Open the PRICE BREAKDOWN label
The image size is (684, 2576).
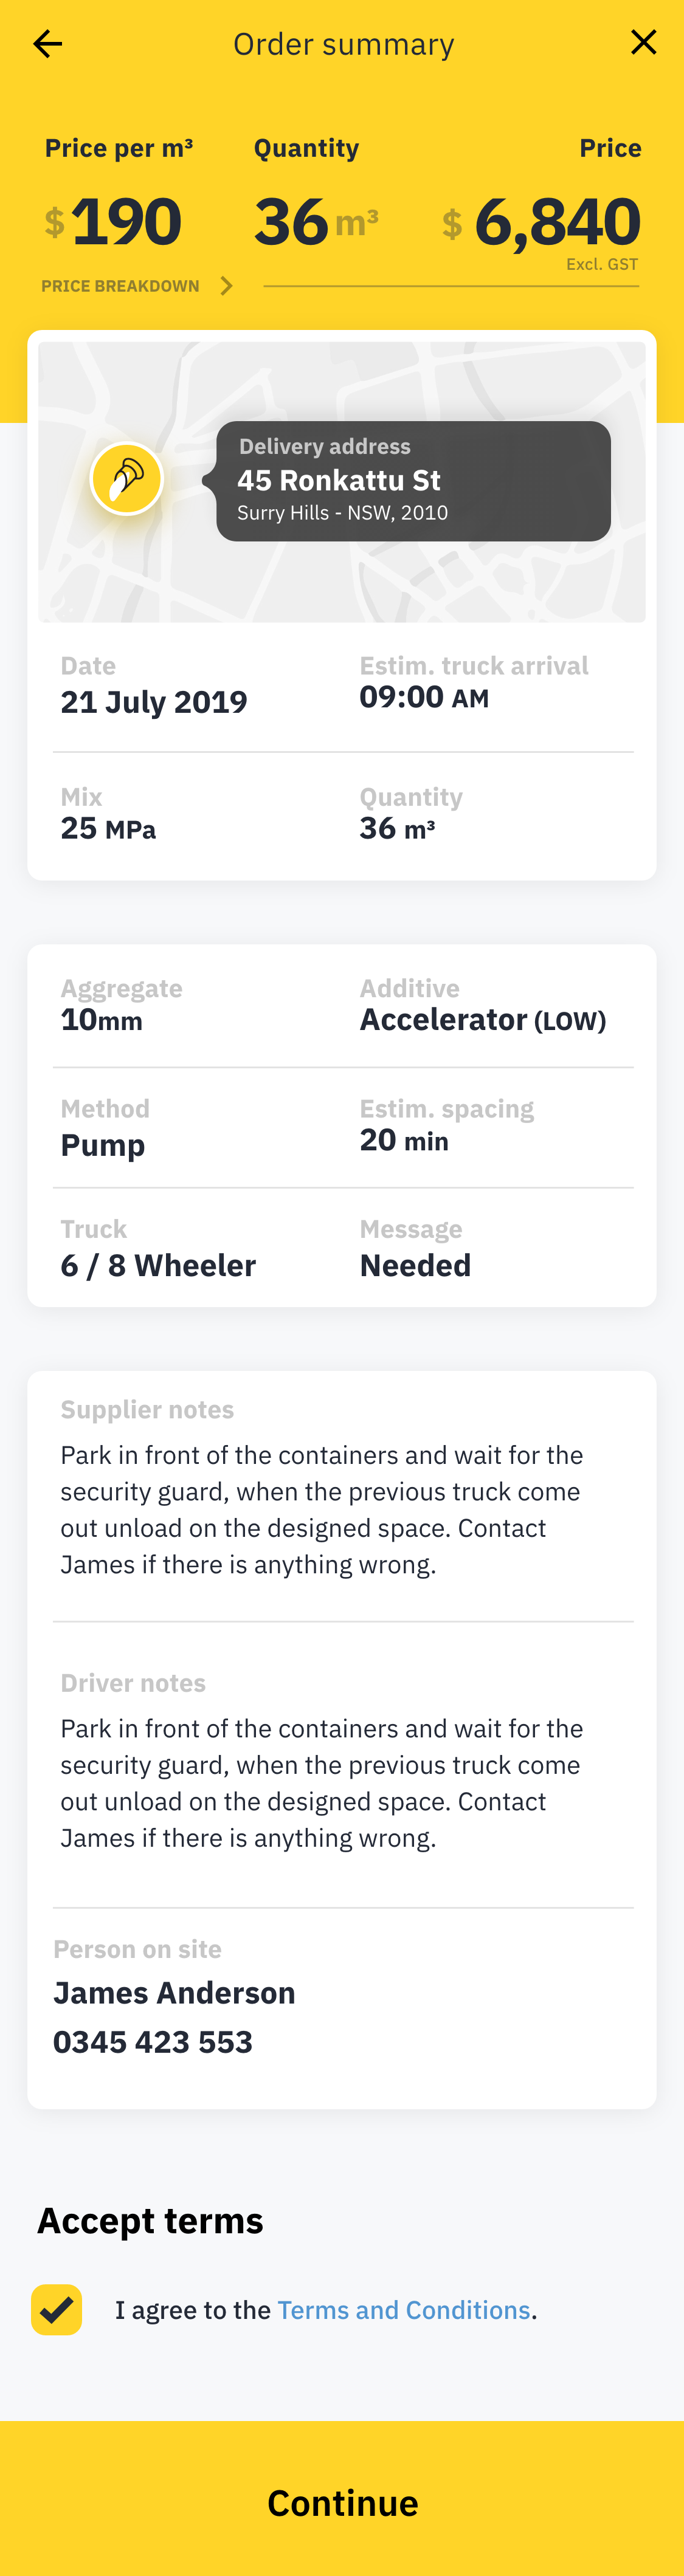click(120, 286)
